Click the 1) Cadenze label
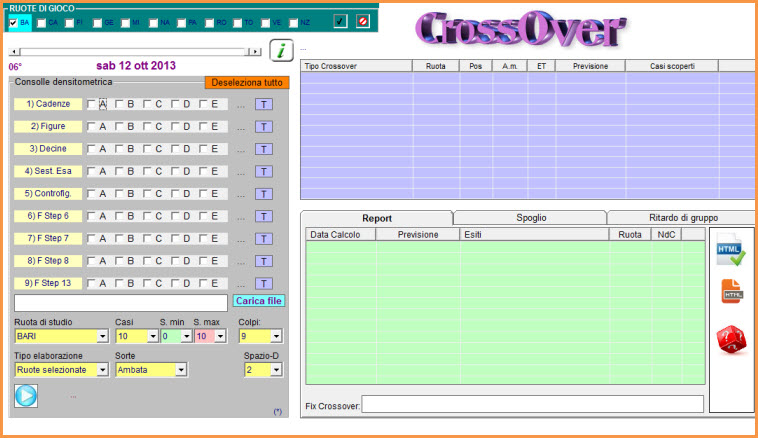This screenshot has width=758, height=438. tap(48, 104)
